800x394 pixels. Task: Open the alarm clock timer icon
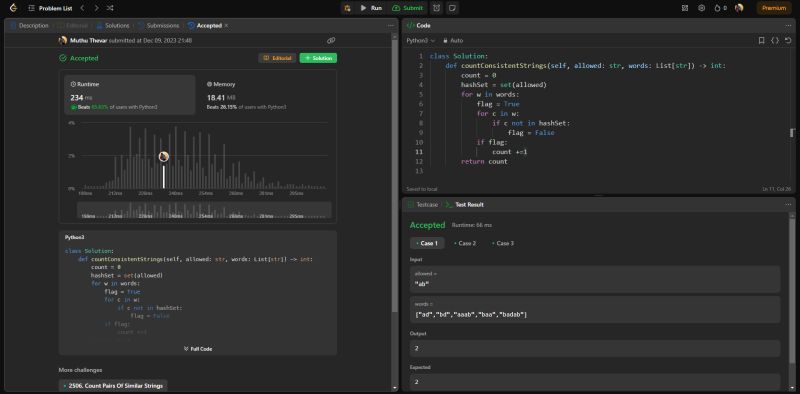(437, 8)
